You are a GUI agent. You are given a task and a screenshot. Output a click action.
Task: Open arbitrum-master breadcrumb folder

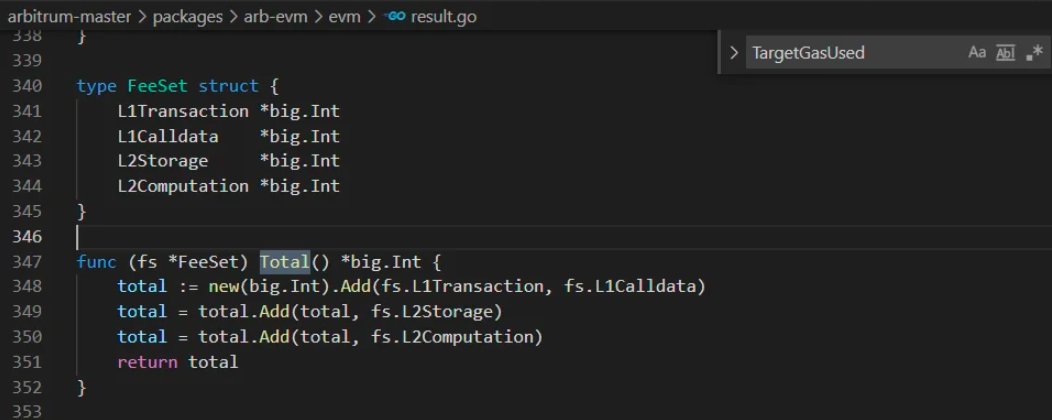coord(69,16)
